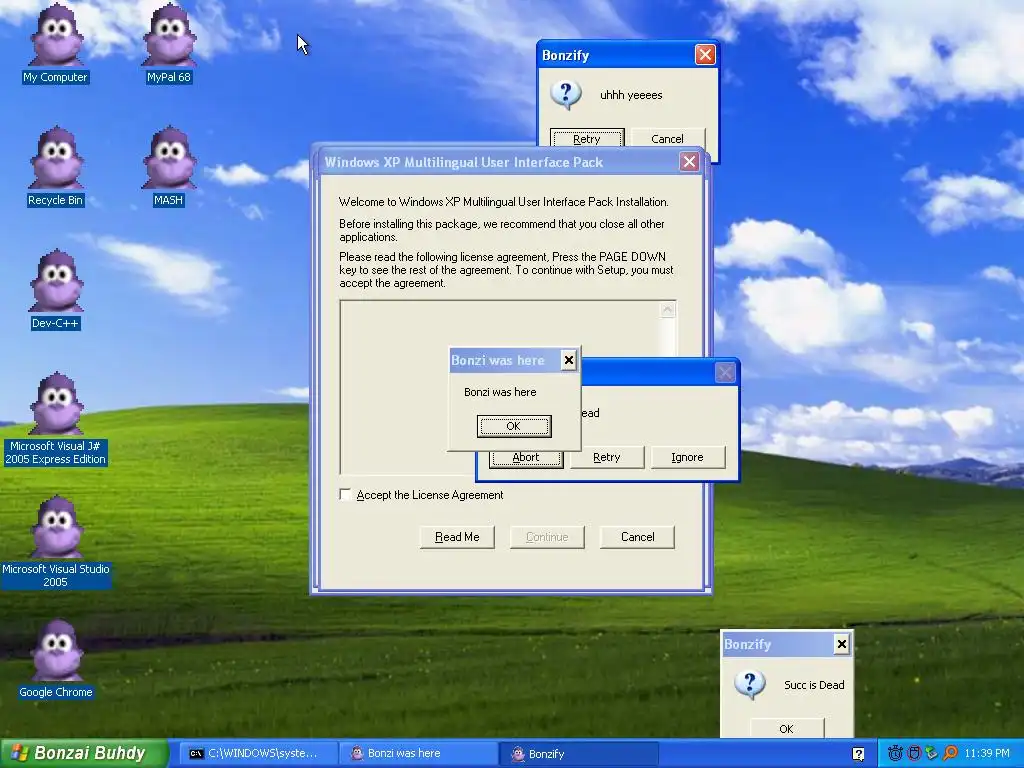Click Cancel in the MUI Pack installer
Screen dimensions: 1024x768
637,537
